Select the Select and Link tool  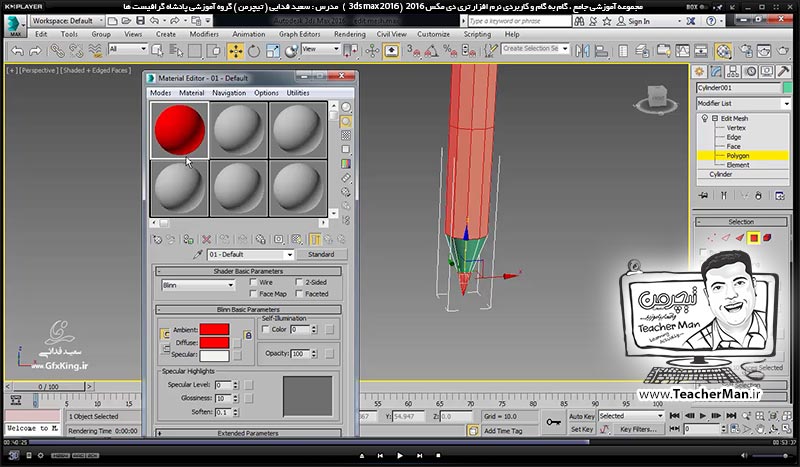[57, 51]
